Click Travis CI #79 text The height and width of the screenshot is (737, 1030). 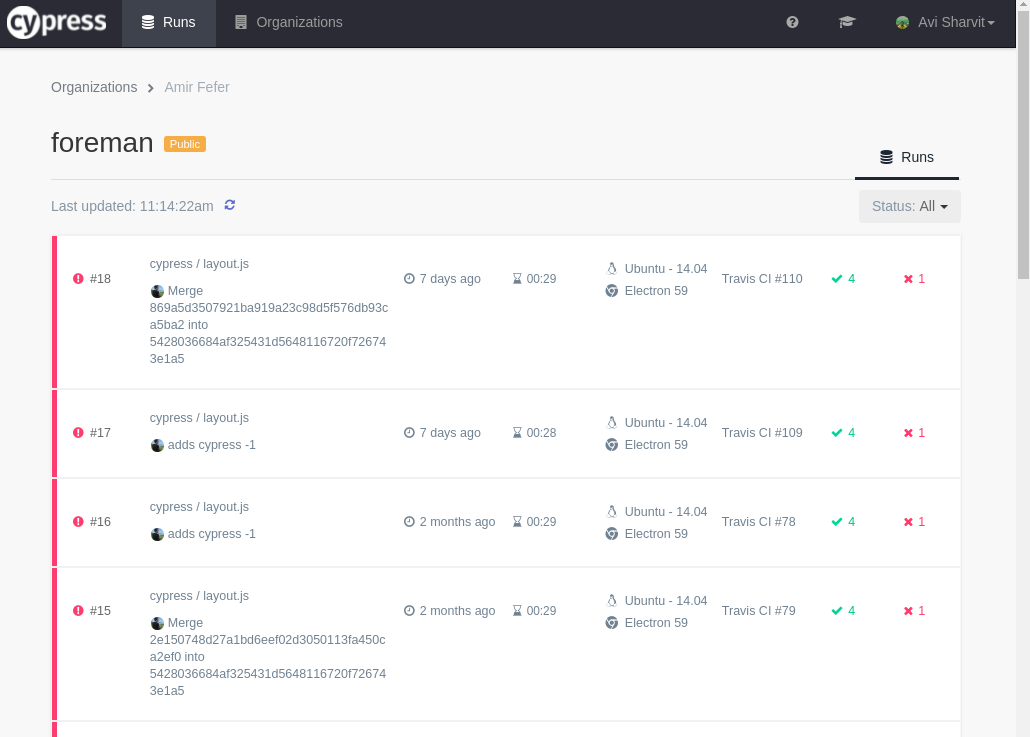[758, 611]
